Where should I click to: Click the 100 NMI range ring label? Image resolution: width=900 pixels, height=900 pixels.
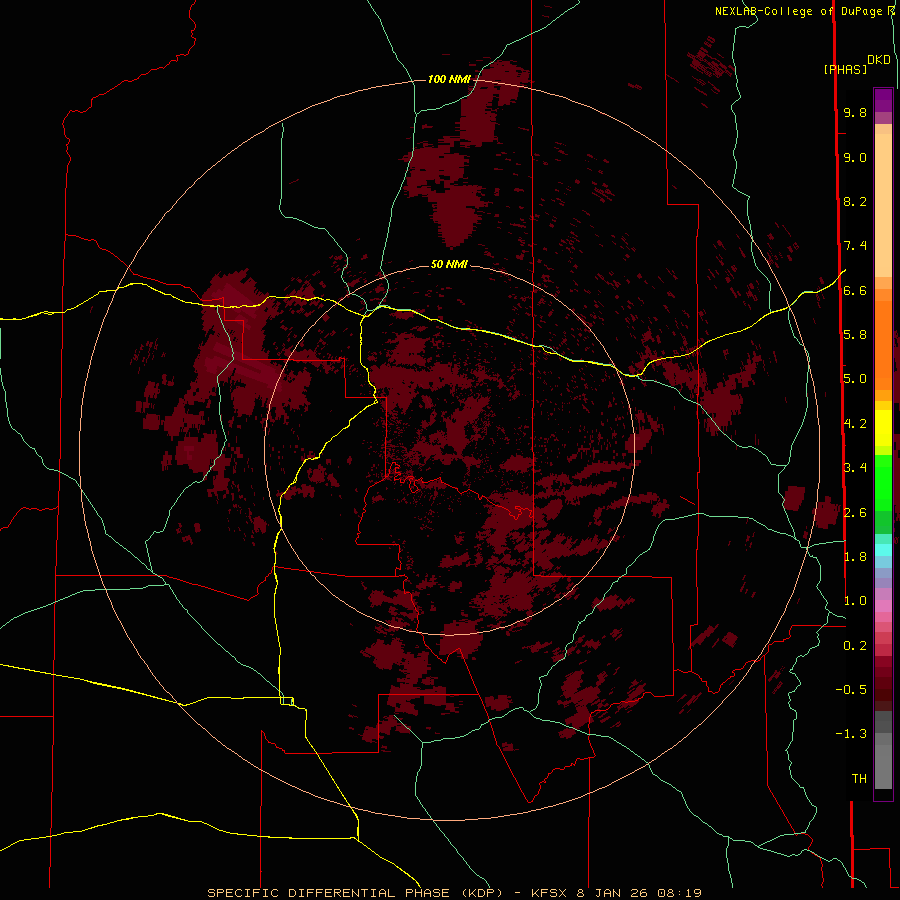coord(449,79)
